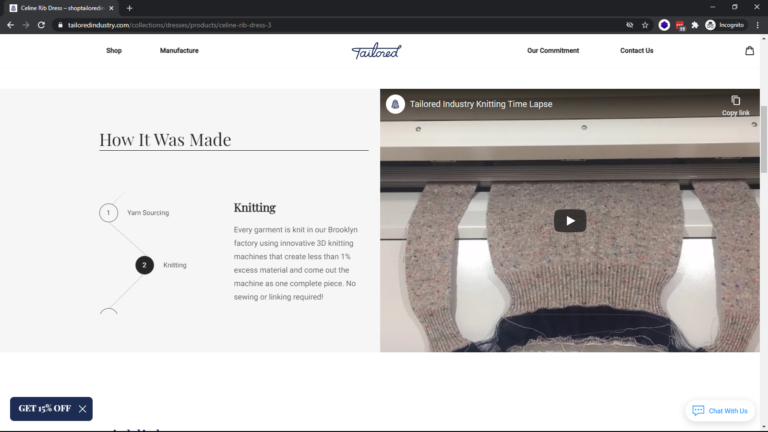Open the Chrome extensions puzzle icon

tap(694, 24)
